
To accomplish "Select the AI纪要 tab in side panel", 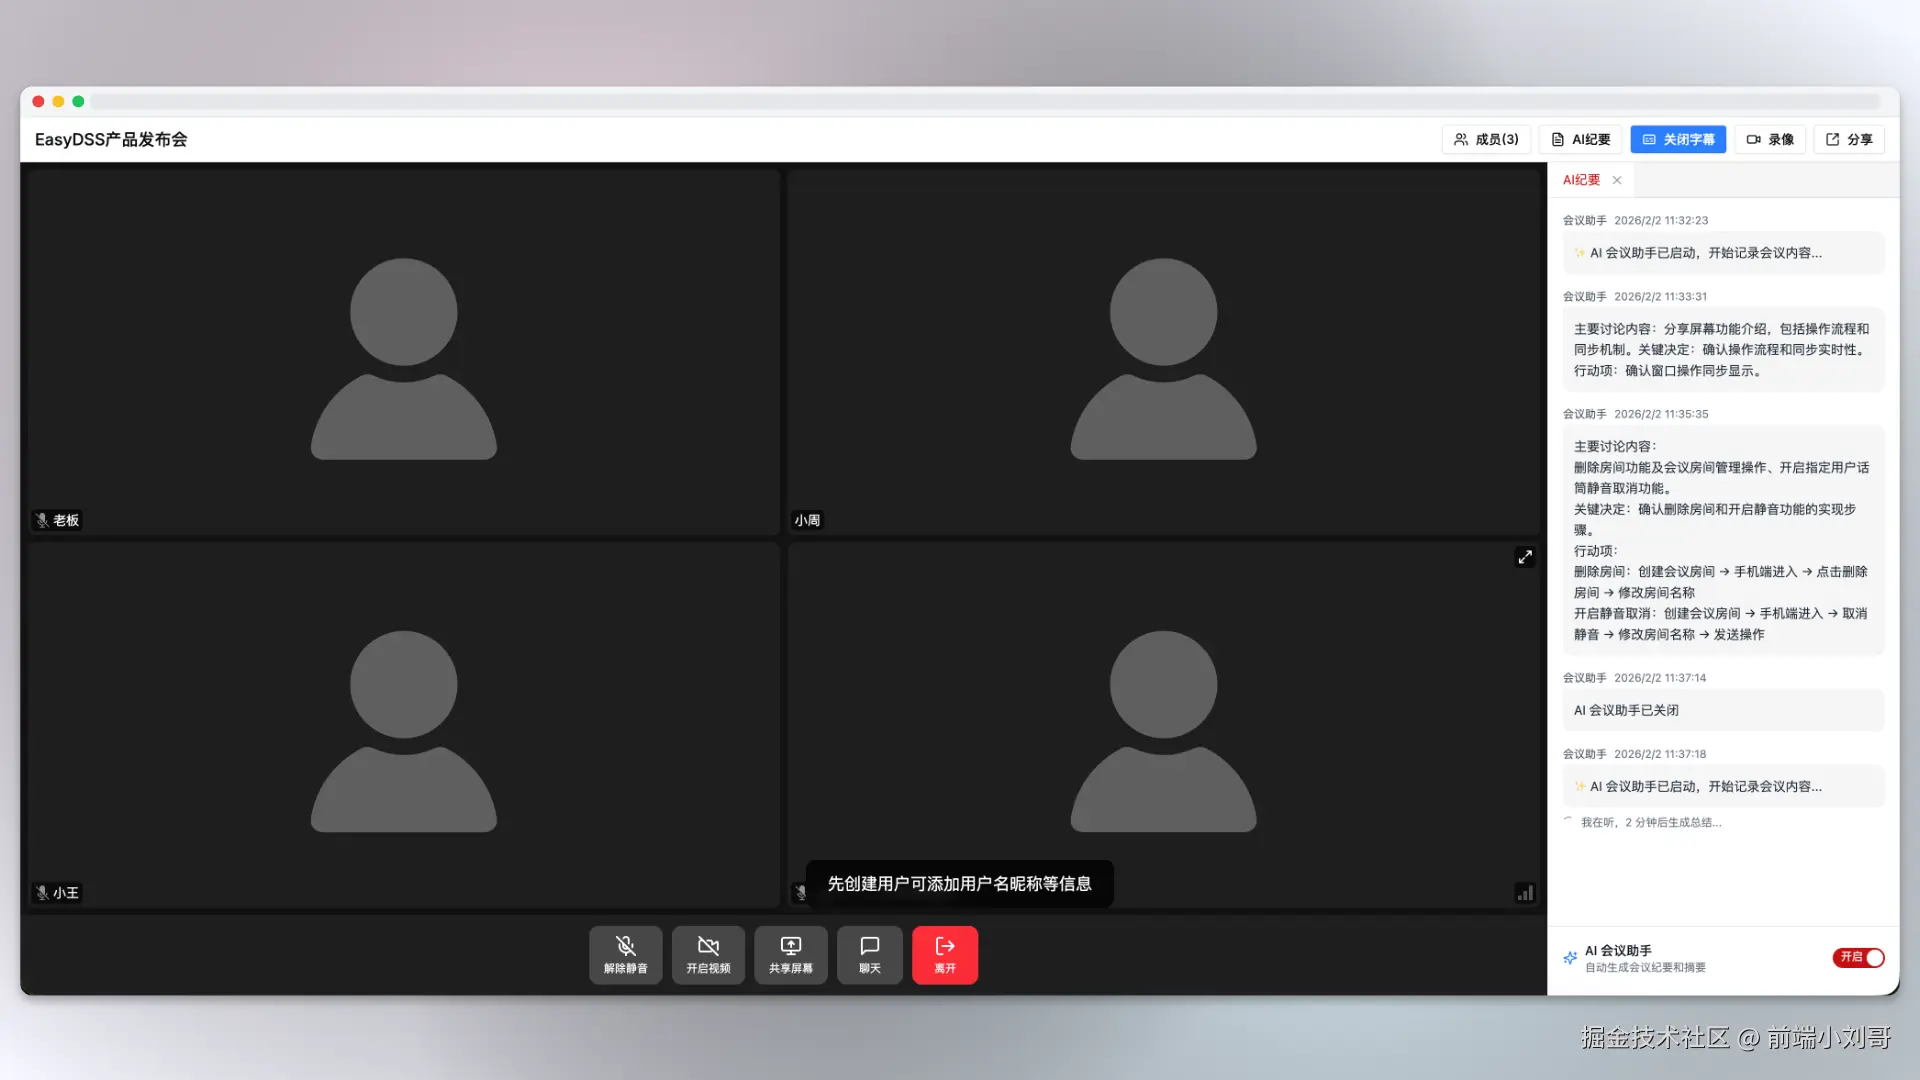I will point(1581,180).
